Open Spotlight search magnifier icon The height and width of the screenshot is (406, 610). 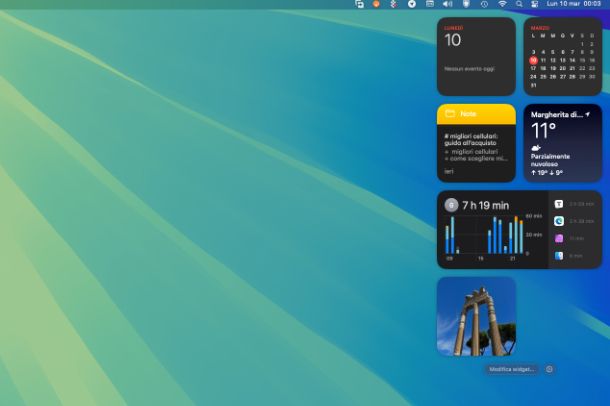point(519,4)
